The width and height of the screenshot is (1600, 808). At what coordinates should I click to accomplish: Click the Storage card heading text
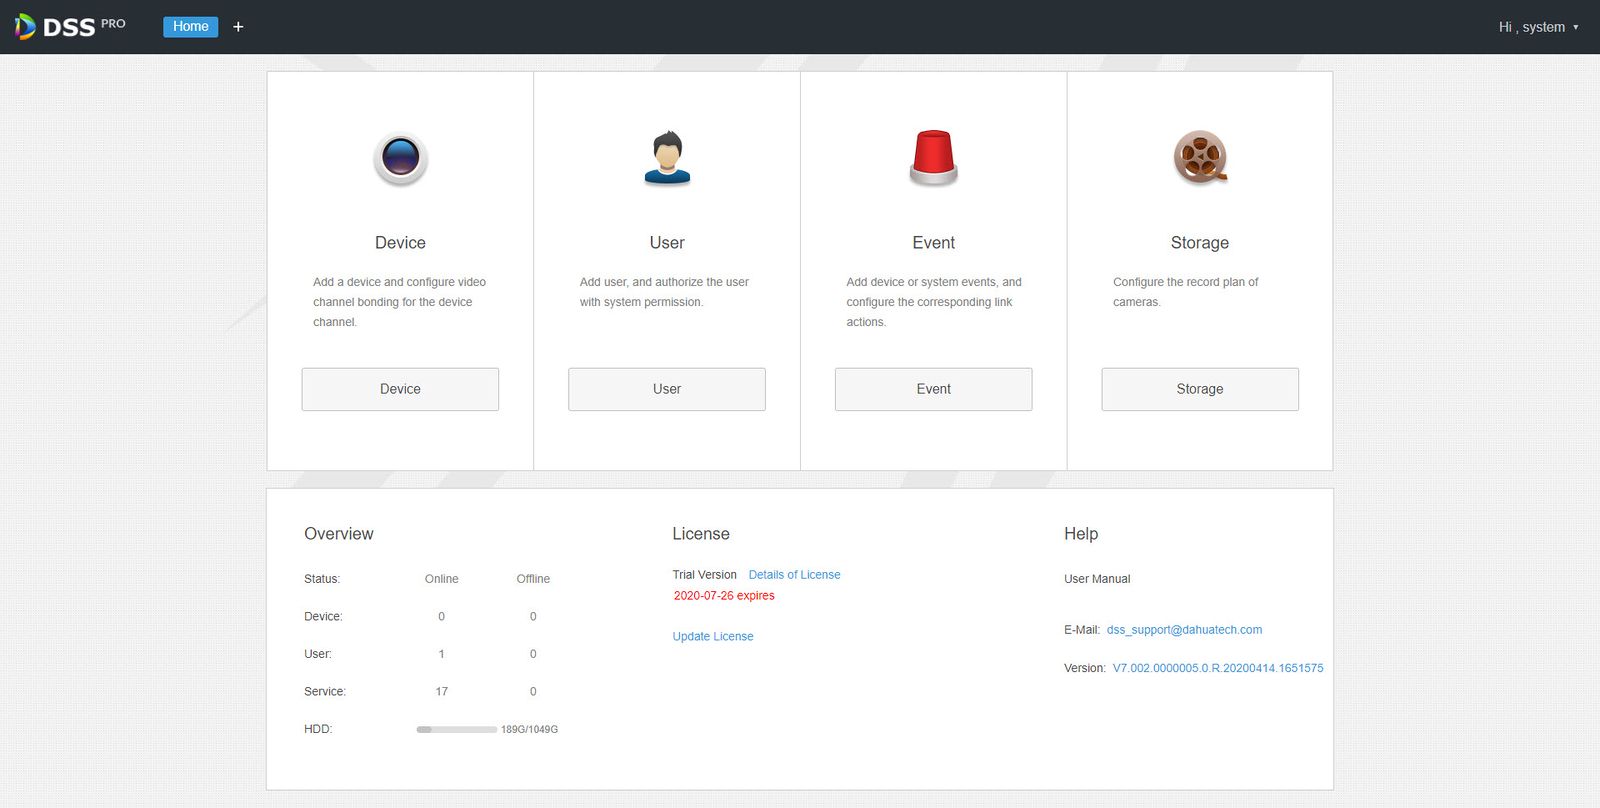[x=1200, y=243]
